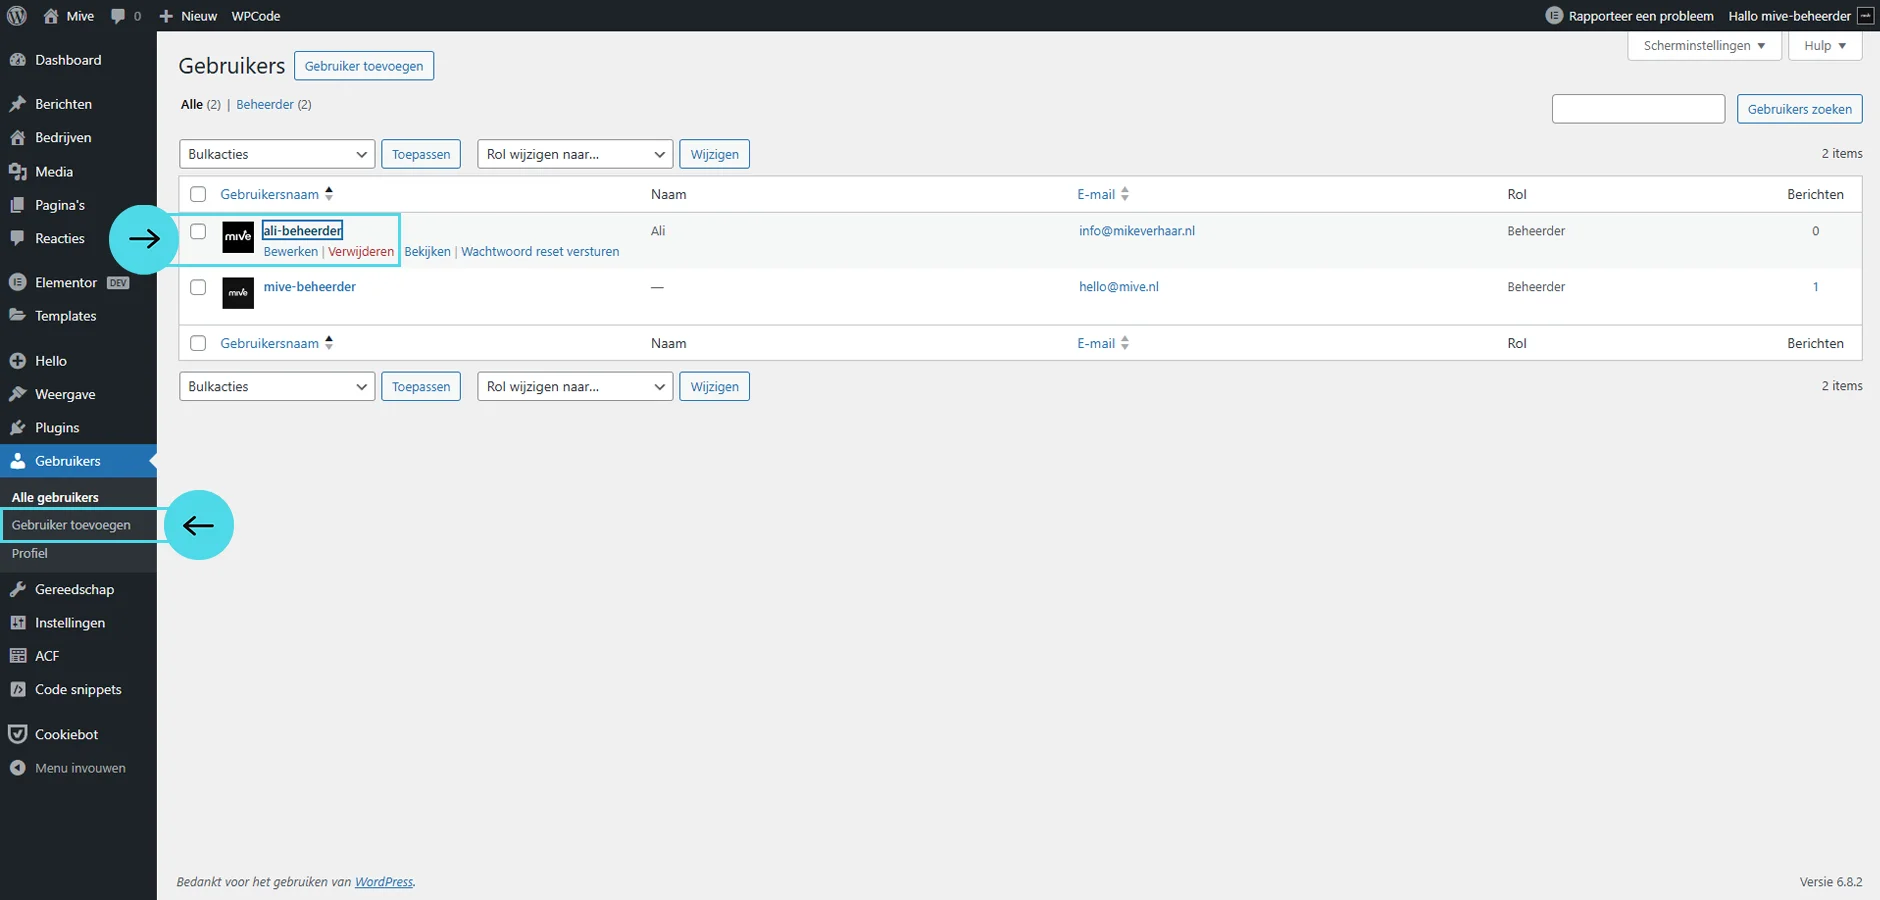Click the WordPress logo icon in admin bar
The width and height of the screenshot is (1880, 900).
(17, 16)
